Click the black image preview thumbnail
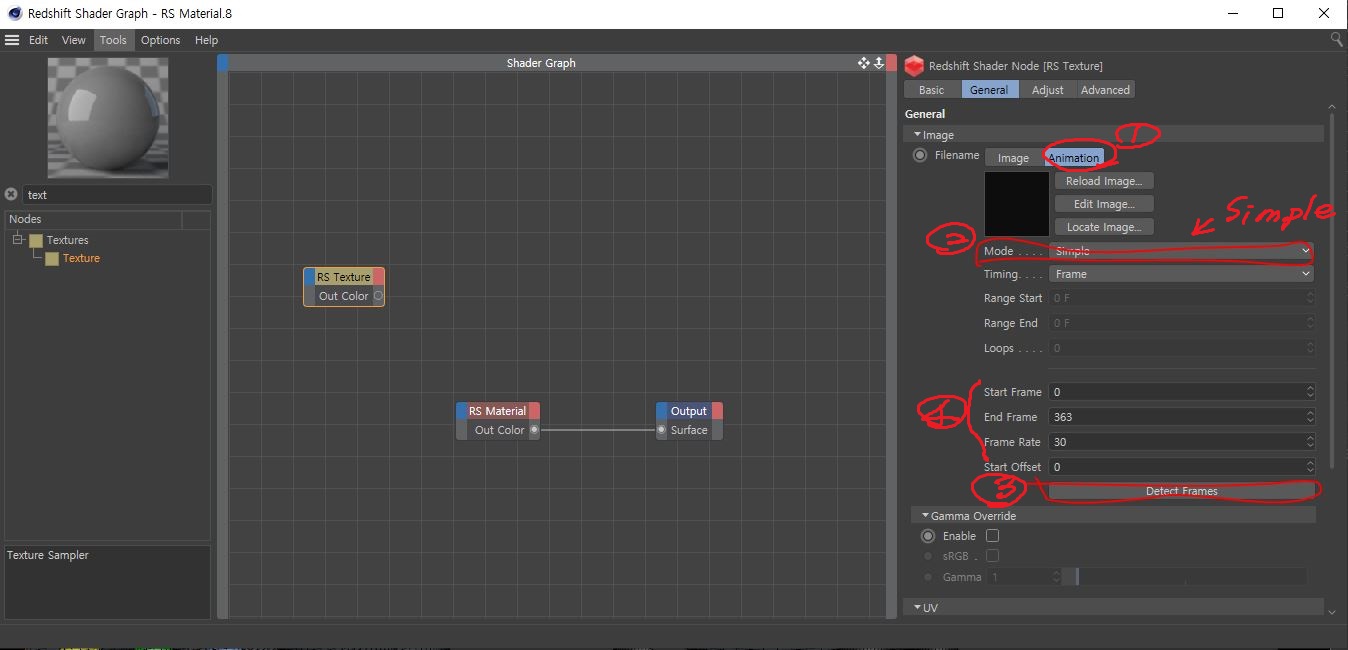Screen dimensions: 1348x650 tap(1017, 204)
